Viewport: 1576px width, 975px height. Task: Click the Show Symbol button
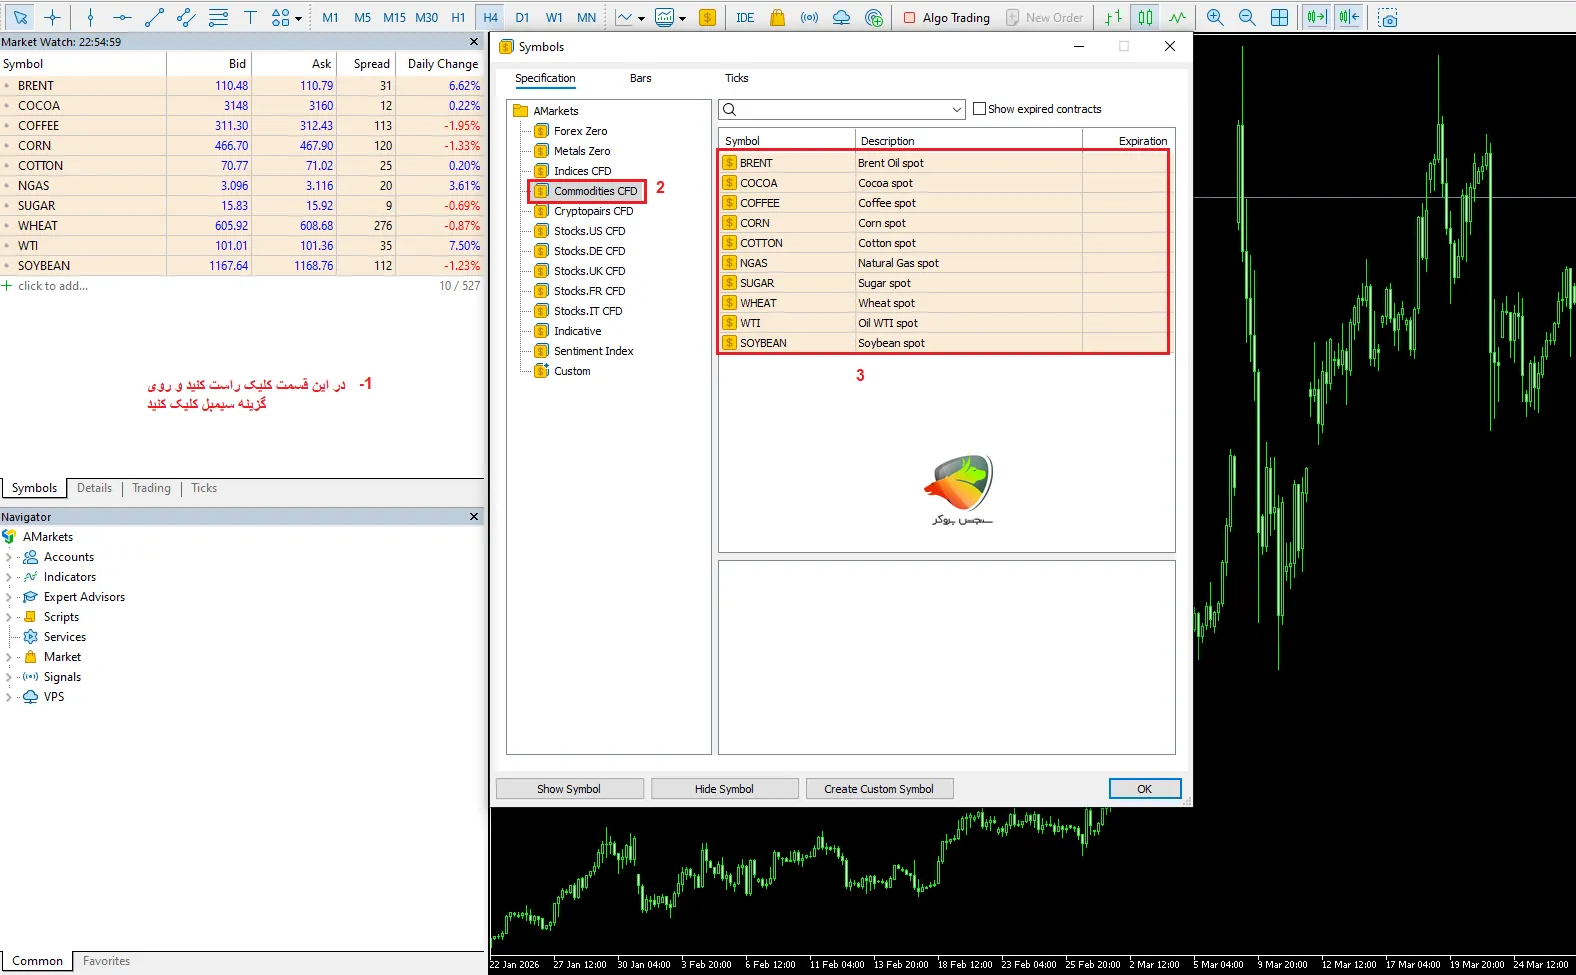coord(569,789)
